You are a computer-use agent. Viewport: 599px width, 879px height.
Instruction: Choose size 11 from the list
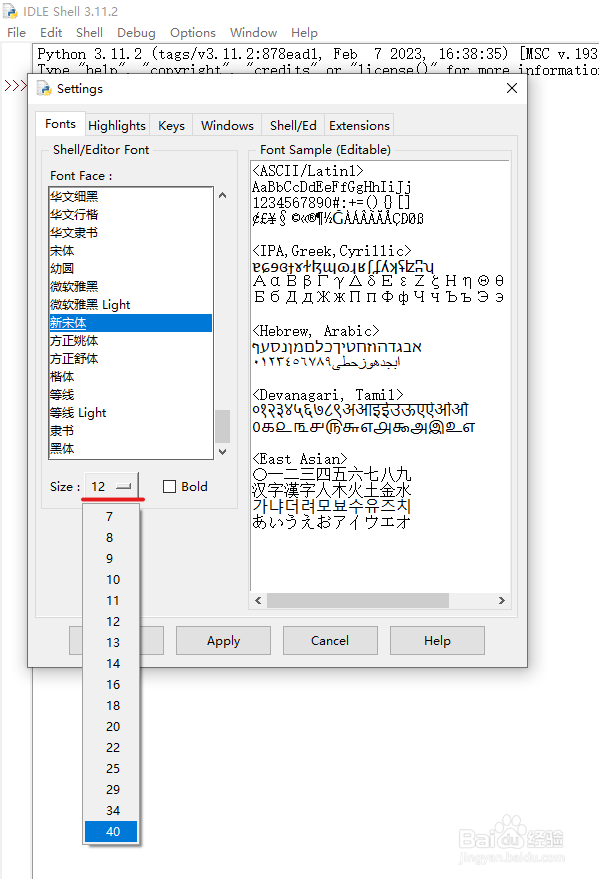tap(111, 601)
